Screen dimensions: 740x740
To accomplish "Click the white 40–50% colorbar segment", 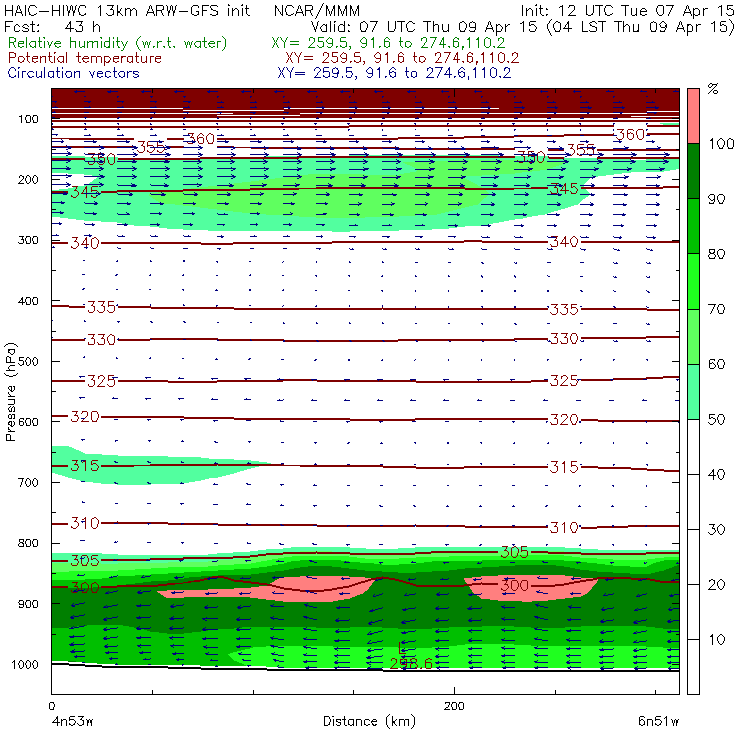I will pyautogui.click(x=693, y=447).
